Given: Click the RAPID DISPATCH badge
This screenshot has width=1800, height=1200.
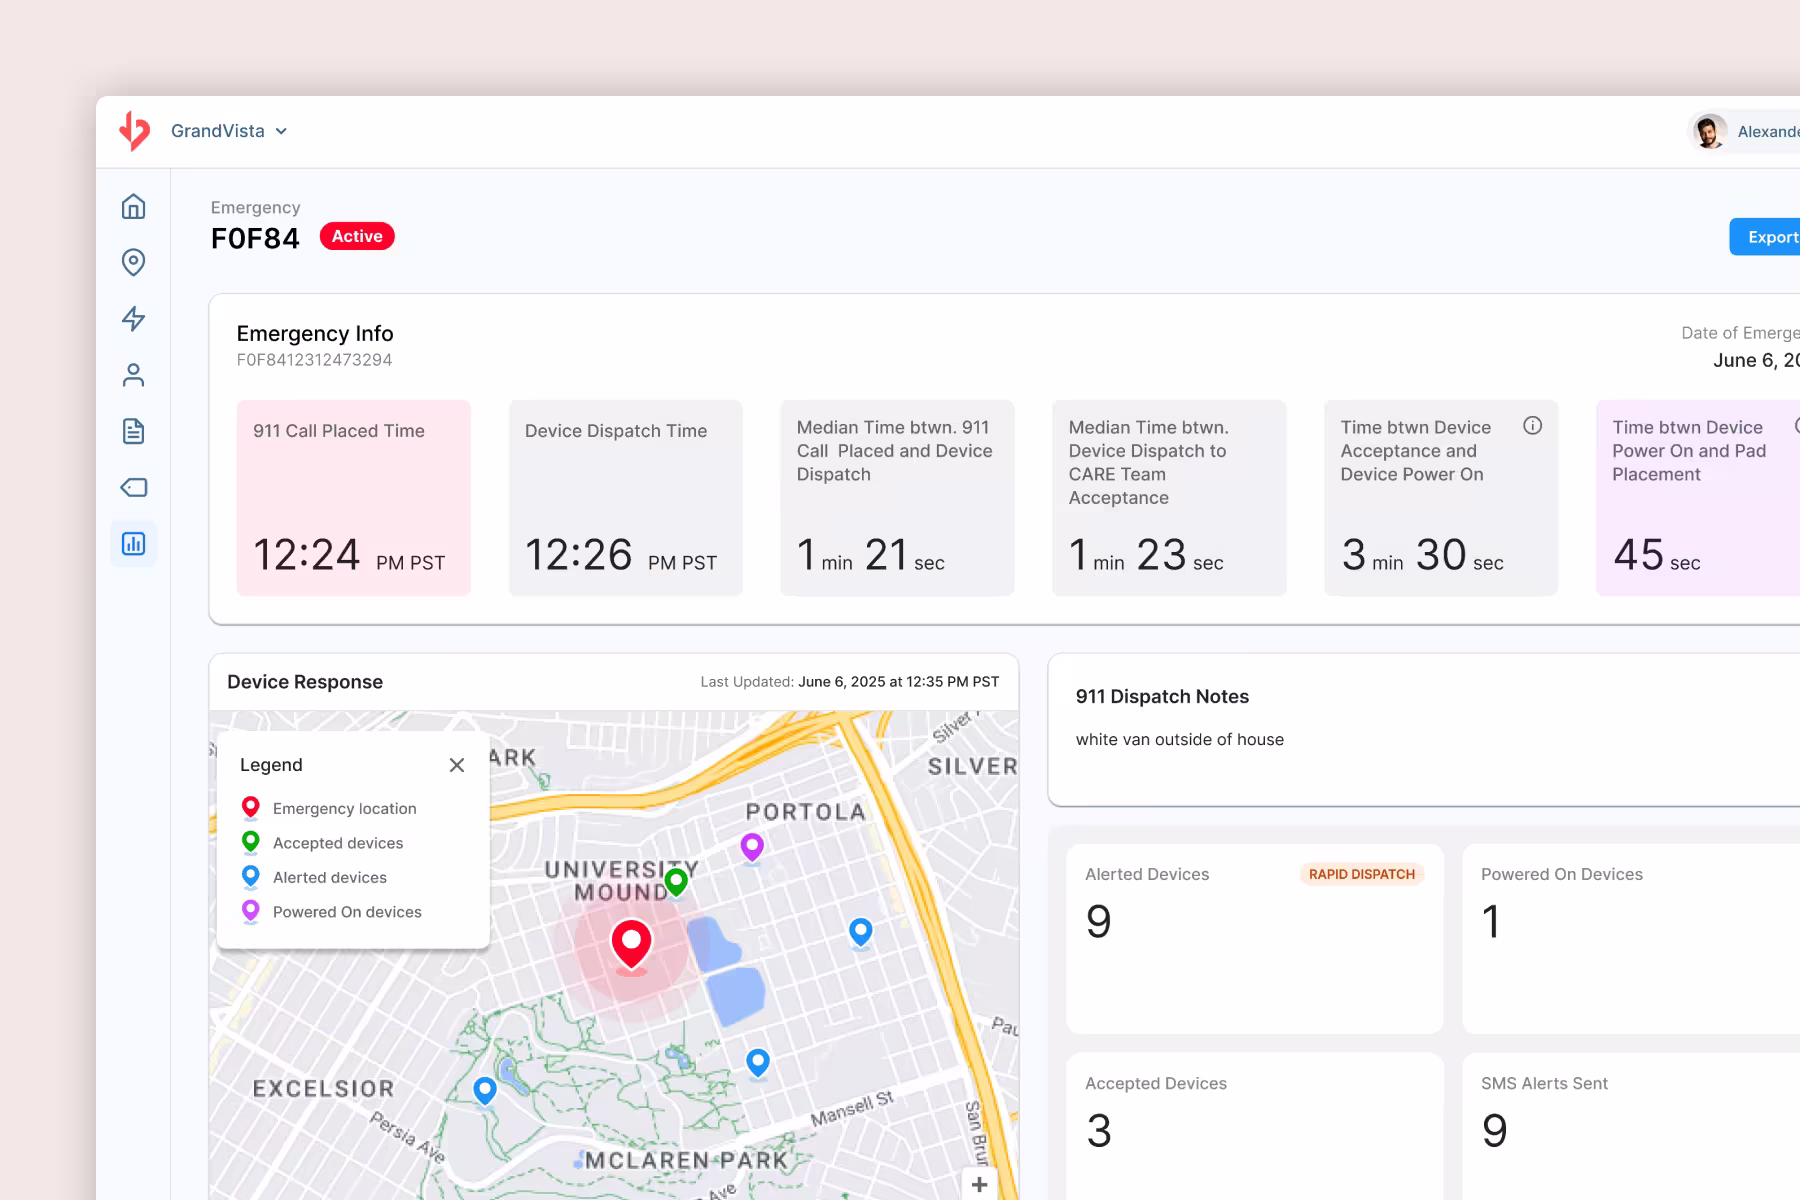Looking at the screenshot, I should [x=1362, y=874].
